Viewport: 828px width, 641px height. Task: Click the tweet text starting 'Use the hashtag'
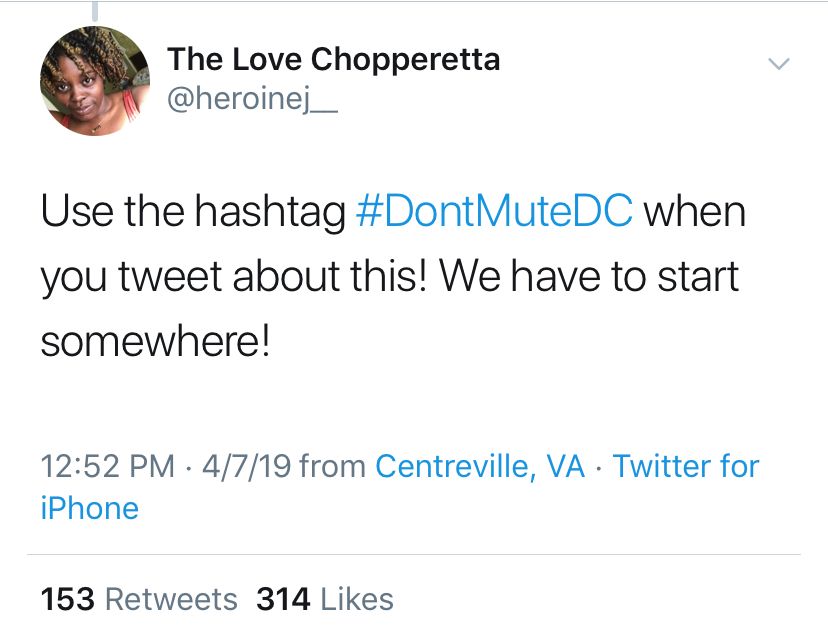pyautogui.click(x=194, y=214)
